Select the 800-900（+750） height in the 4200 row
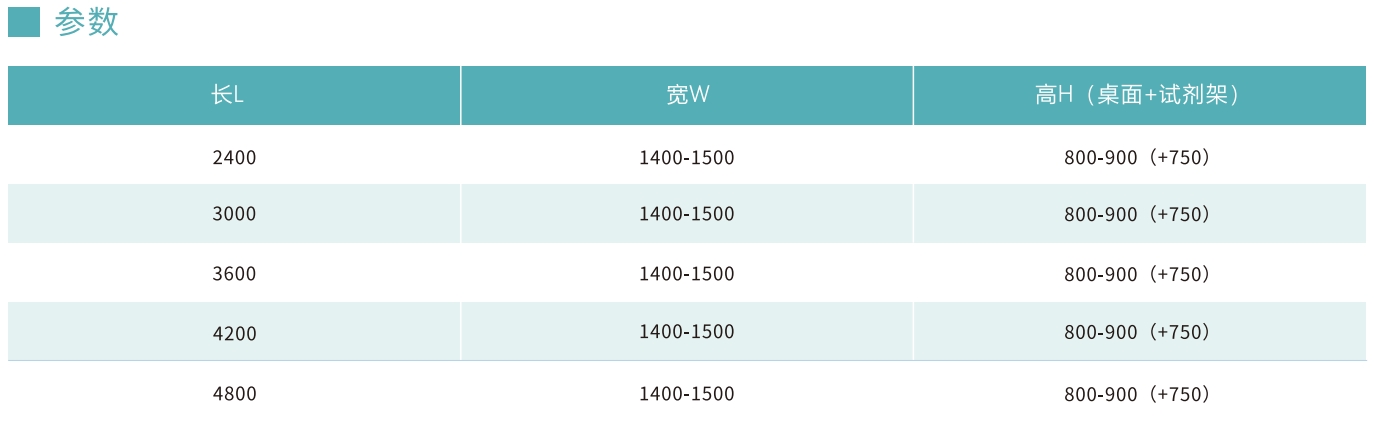Screen dimensions: 1374x431 pyautogui.click(x=1138, y=332)
